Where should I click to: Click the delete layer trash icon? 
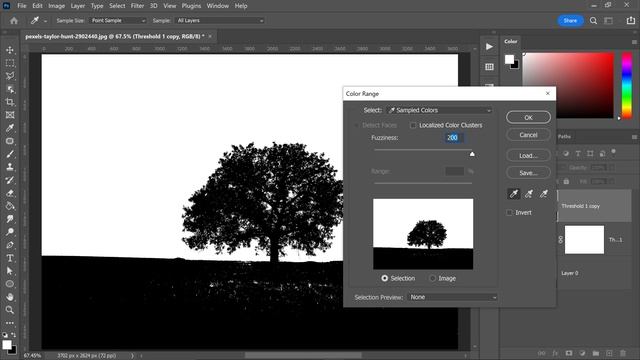(x=623, y=353)
